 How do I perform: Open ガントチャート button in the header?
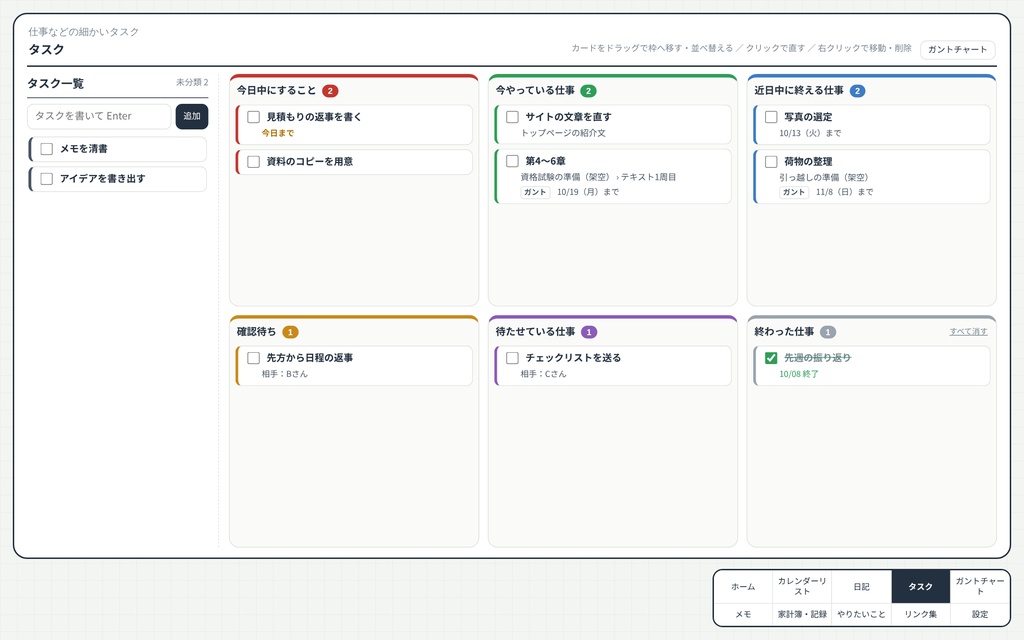pyautogui.click(x=957, y=50)
